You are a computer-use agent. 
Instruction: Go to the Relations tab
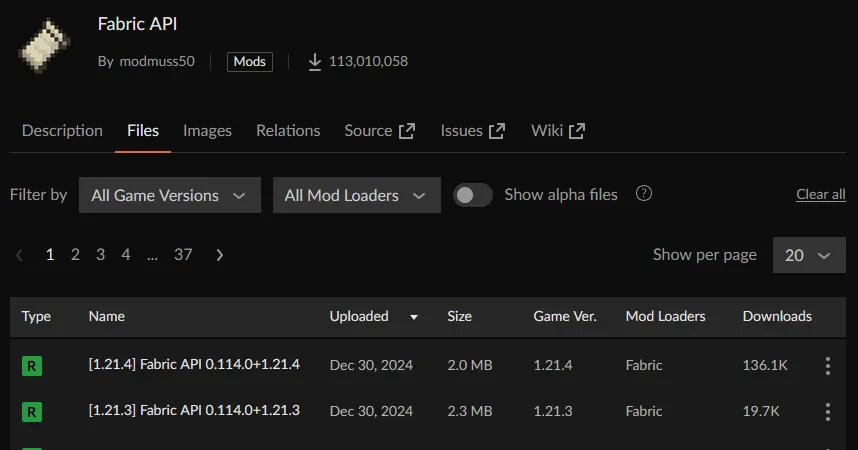coord(288,131)
